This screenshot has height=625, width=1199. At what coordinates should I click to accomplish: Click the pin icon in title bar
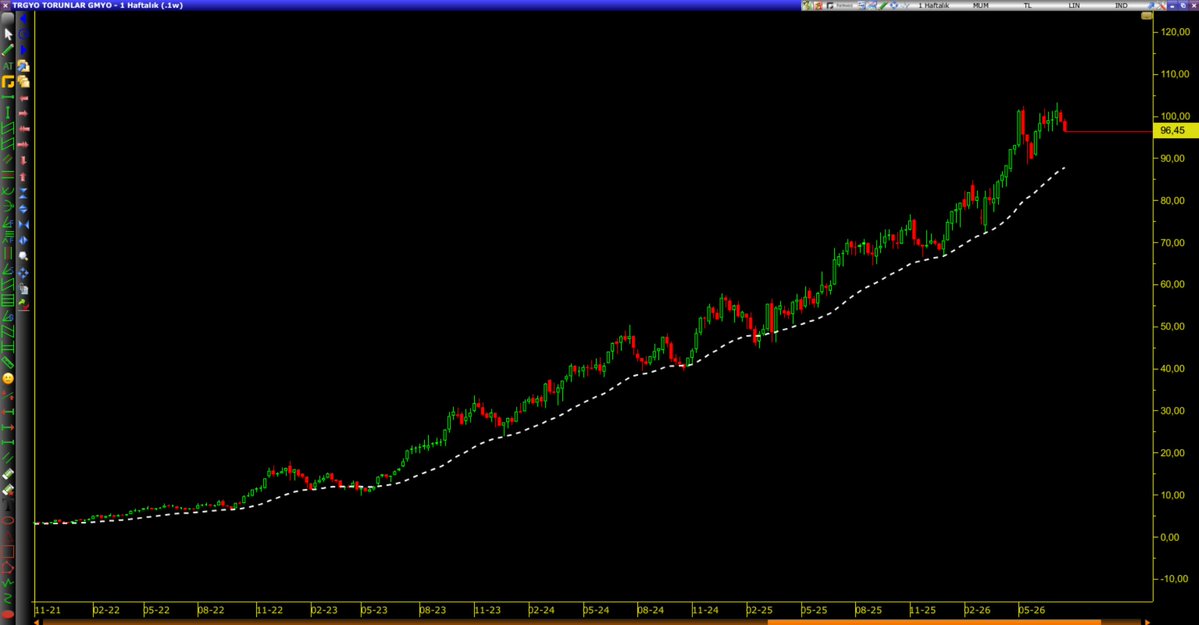1152,5
